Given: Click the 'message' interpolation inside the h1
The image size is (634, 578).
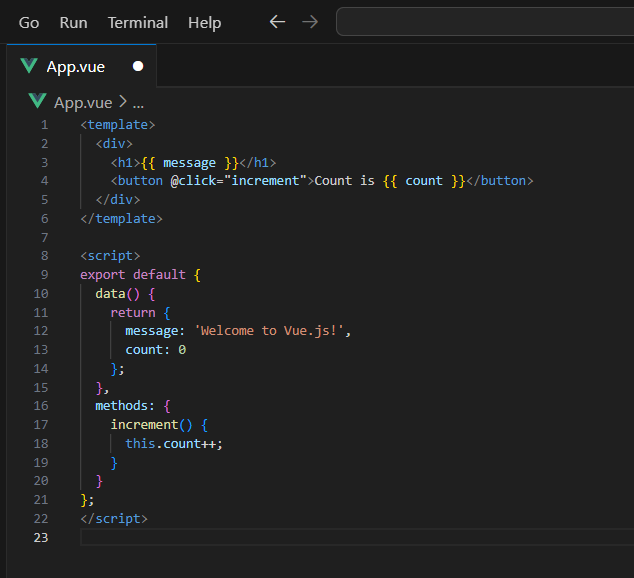Looking at the screenshot, I should point(189,163).
